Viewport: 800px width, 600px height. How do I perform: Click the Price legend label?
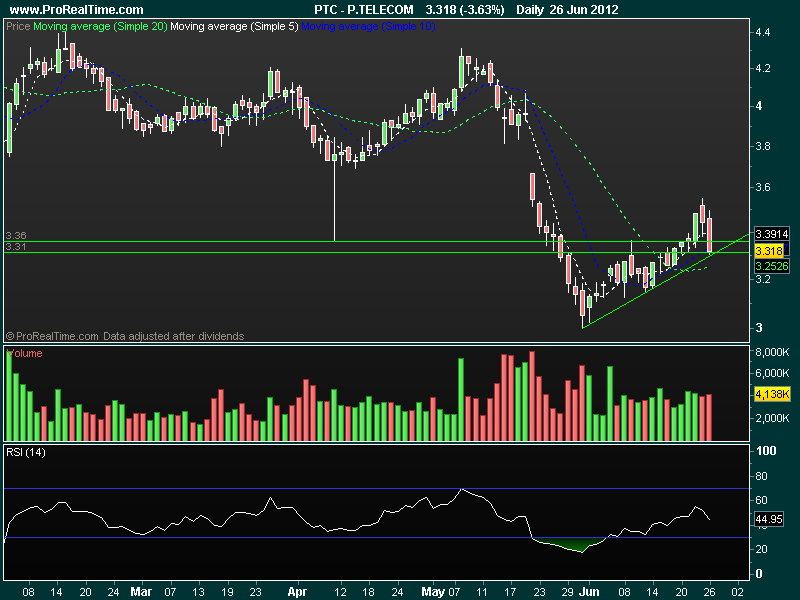pos(18,26)
